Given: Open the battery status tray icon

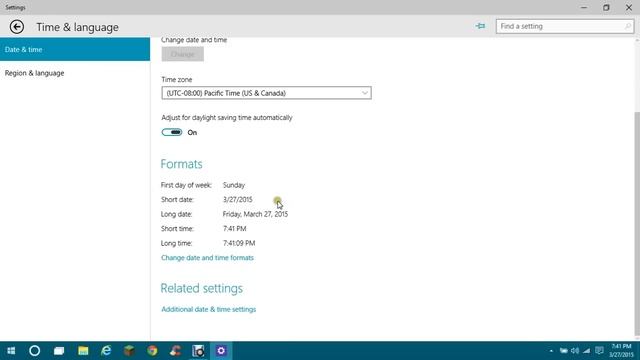Looking at the screenshot, I should tap(563, 351).
